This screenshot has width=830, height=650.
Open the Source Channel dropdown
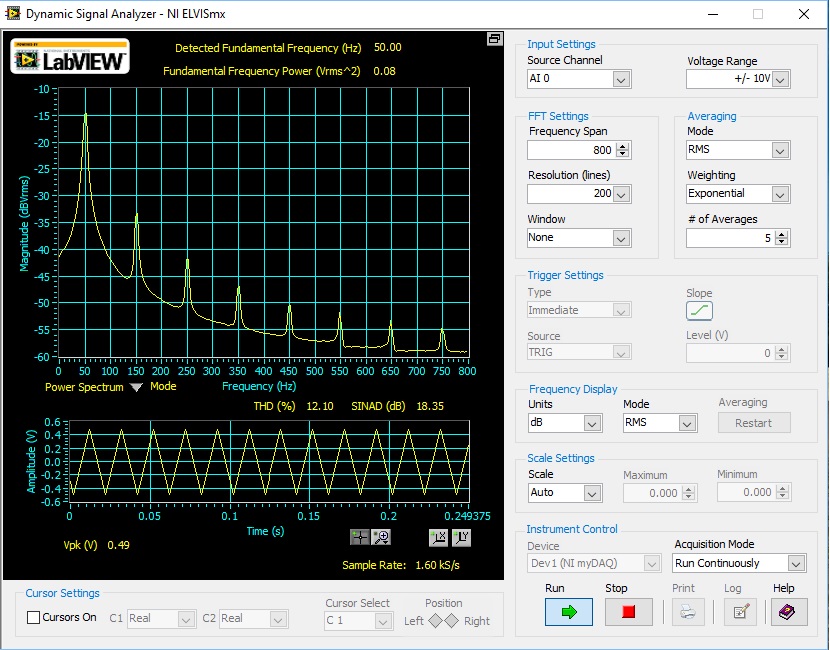(x=620, y=79)
